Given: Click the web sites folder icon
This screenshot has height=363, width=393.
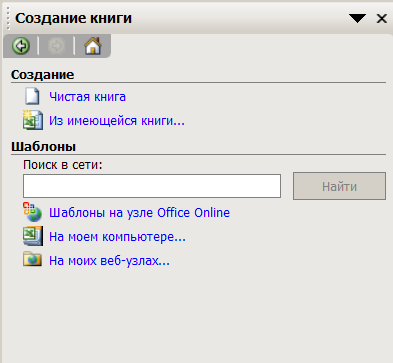Looking at the screenshot, I should tap(32, 259).
